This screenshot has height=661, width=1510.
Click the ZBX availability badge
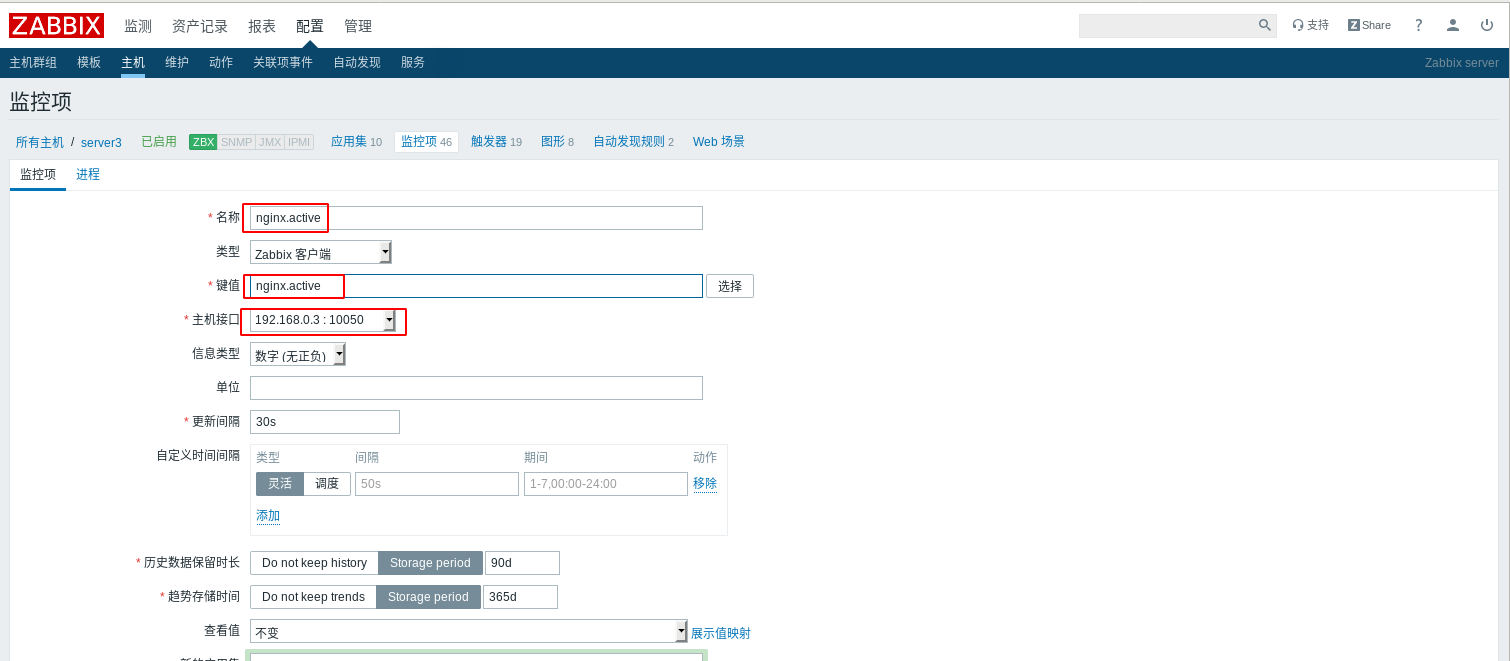click(x=203, y=142)
